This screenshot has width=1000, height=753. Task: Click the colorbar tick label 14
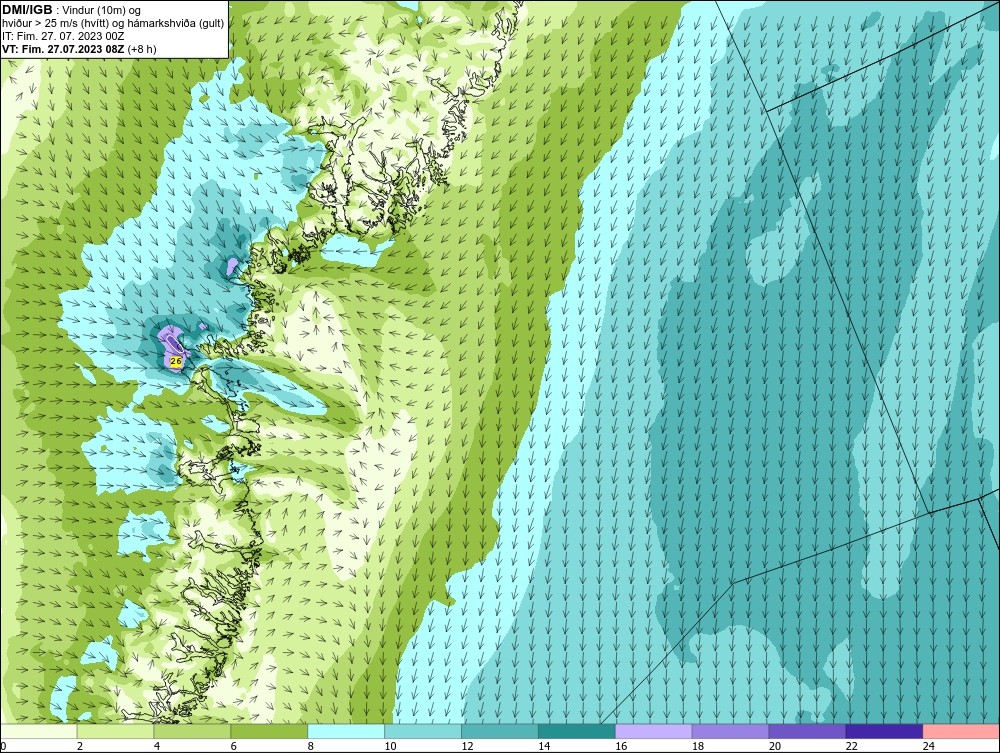click(544, 746)
